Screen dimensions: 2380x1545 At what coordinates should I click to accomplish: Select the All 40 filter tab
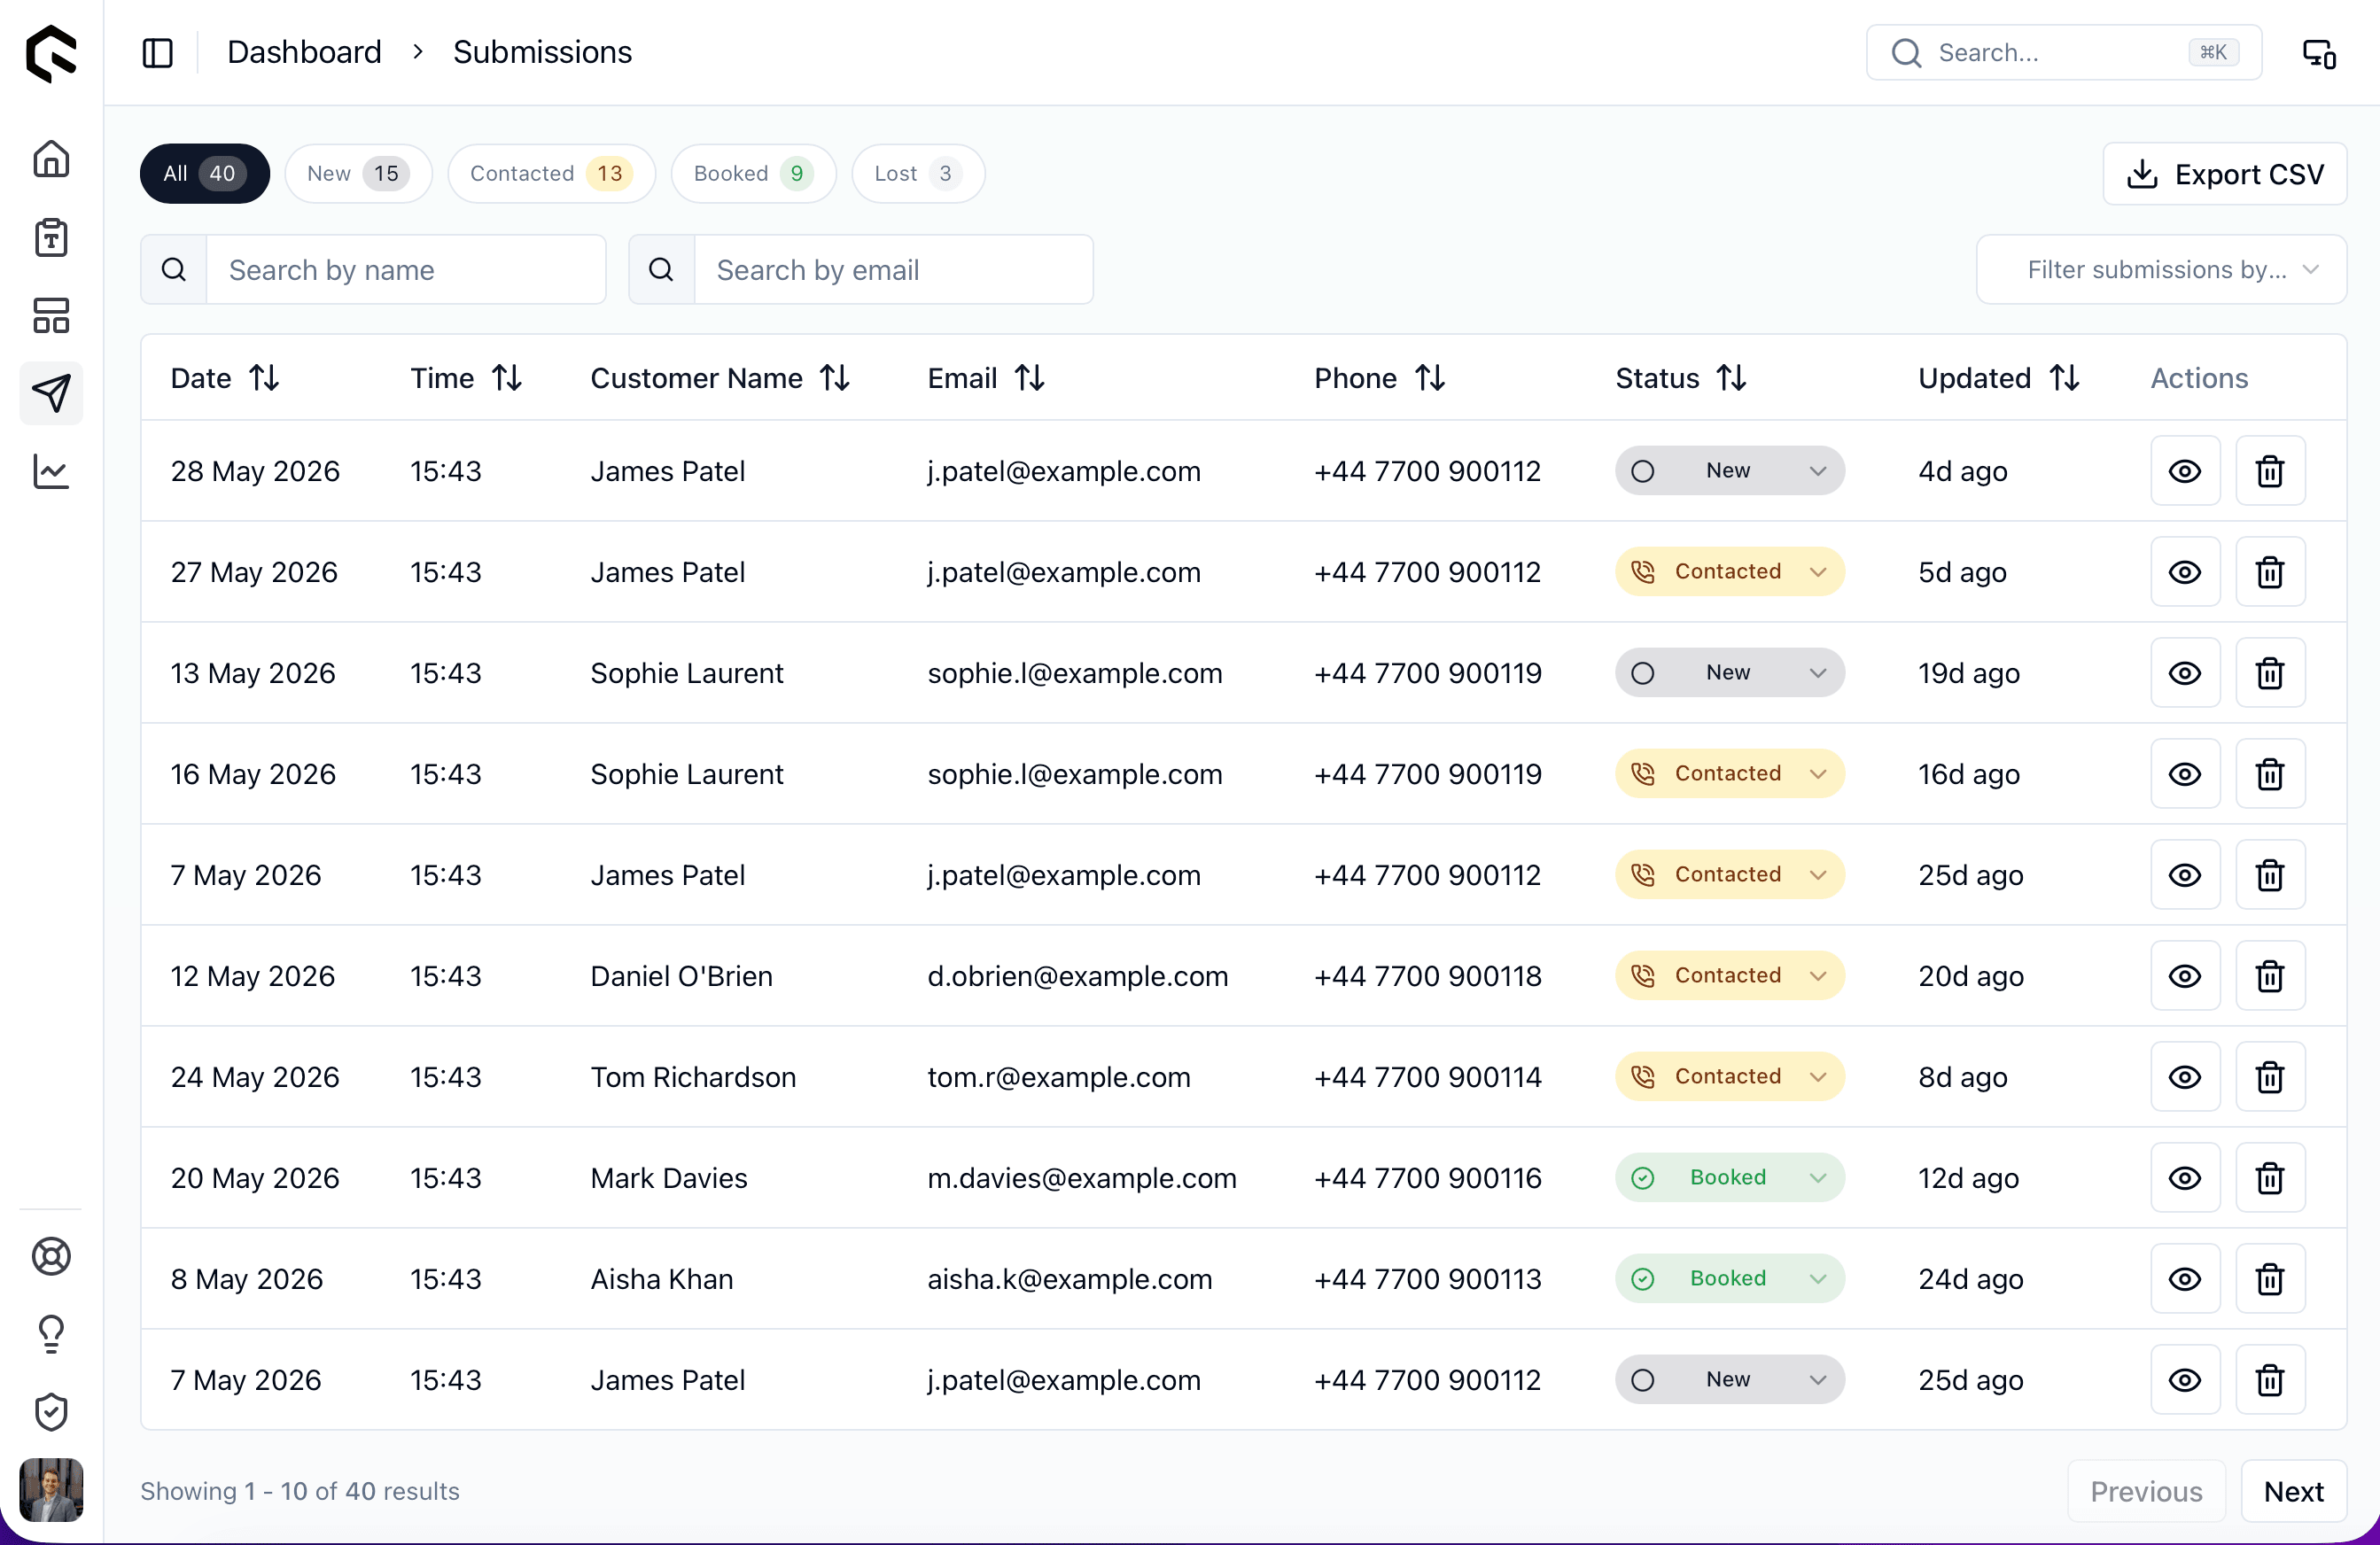pos(205,174)
